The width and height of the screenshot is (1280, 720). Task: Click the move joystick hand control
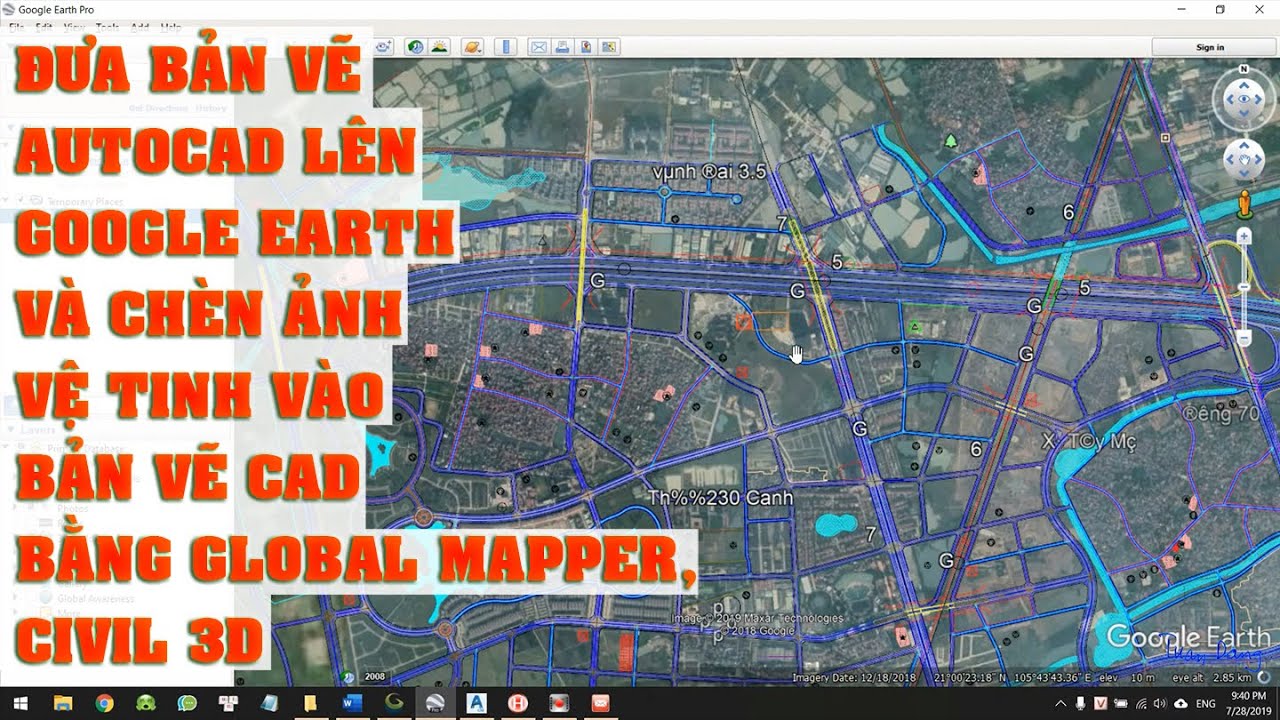coord(1245,158)
